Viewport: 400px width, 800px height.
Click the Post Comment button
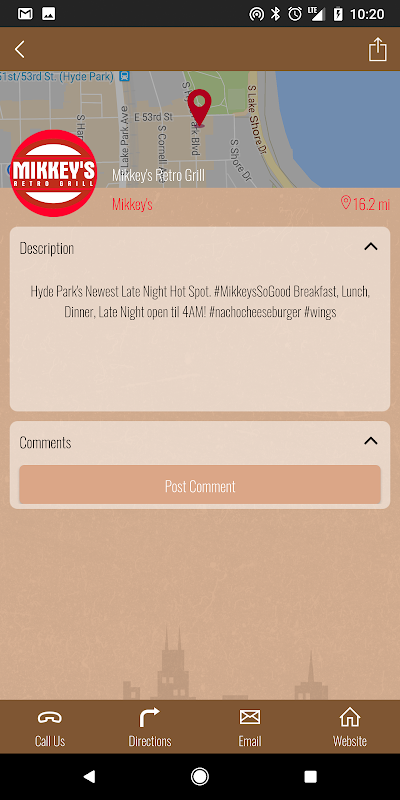point(200,485)
